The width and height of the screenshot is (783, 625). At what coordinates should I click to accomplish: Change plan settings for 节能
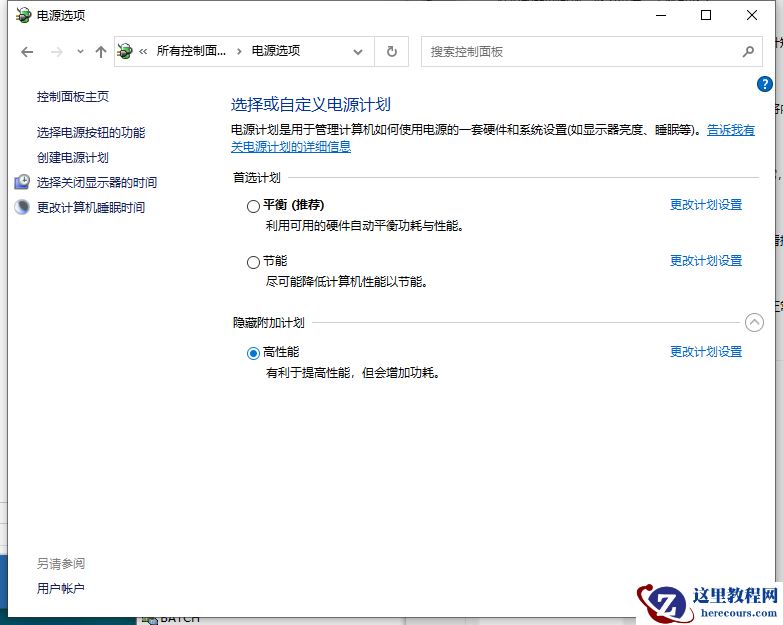click(x=706, y=261)
